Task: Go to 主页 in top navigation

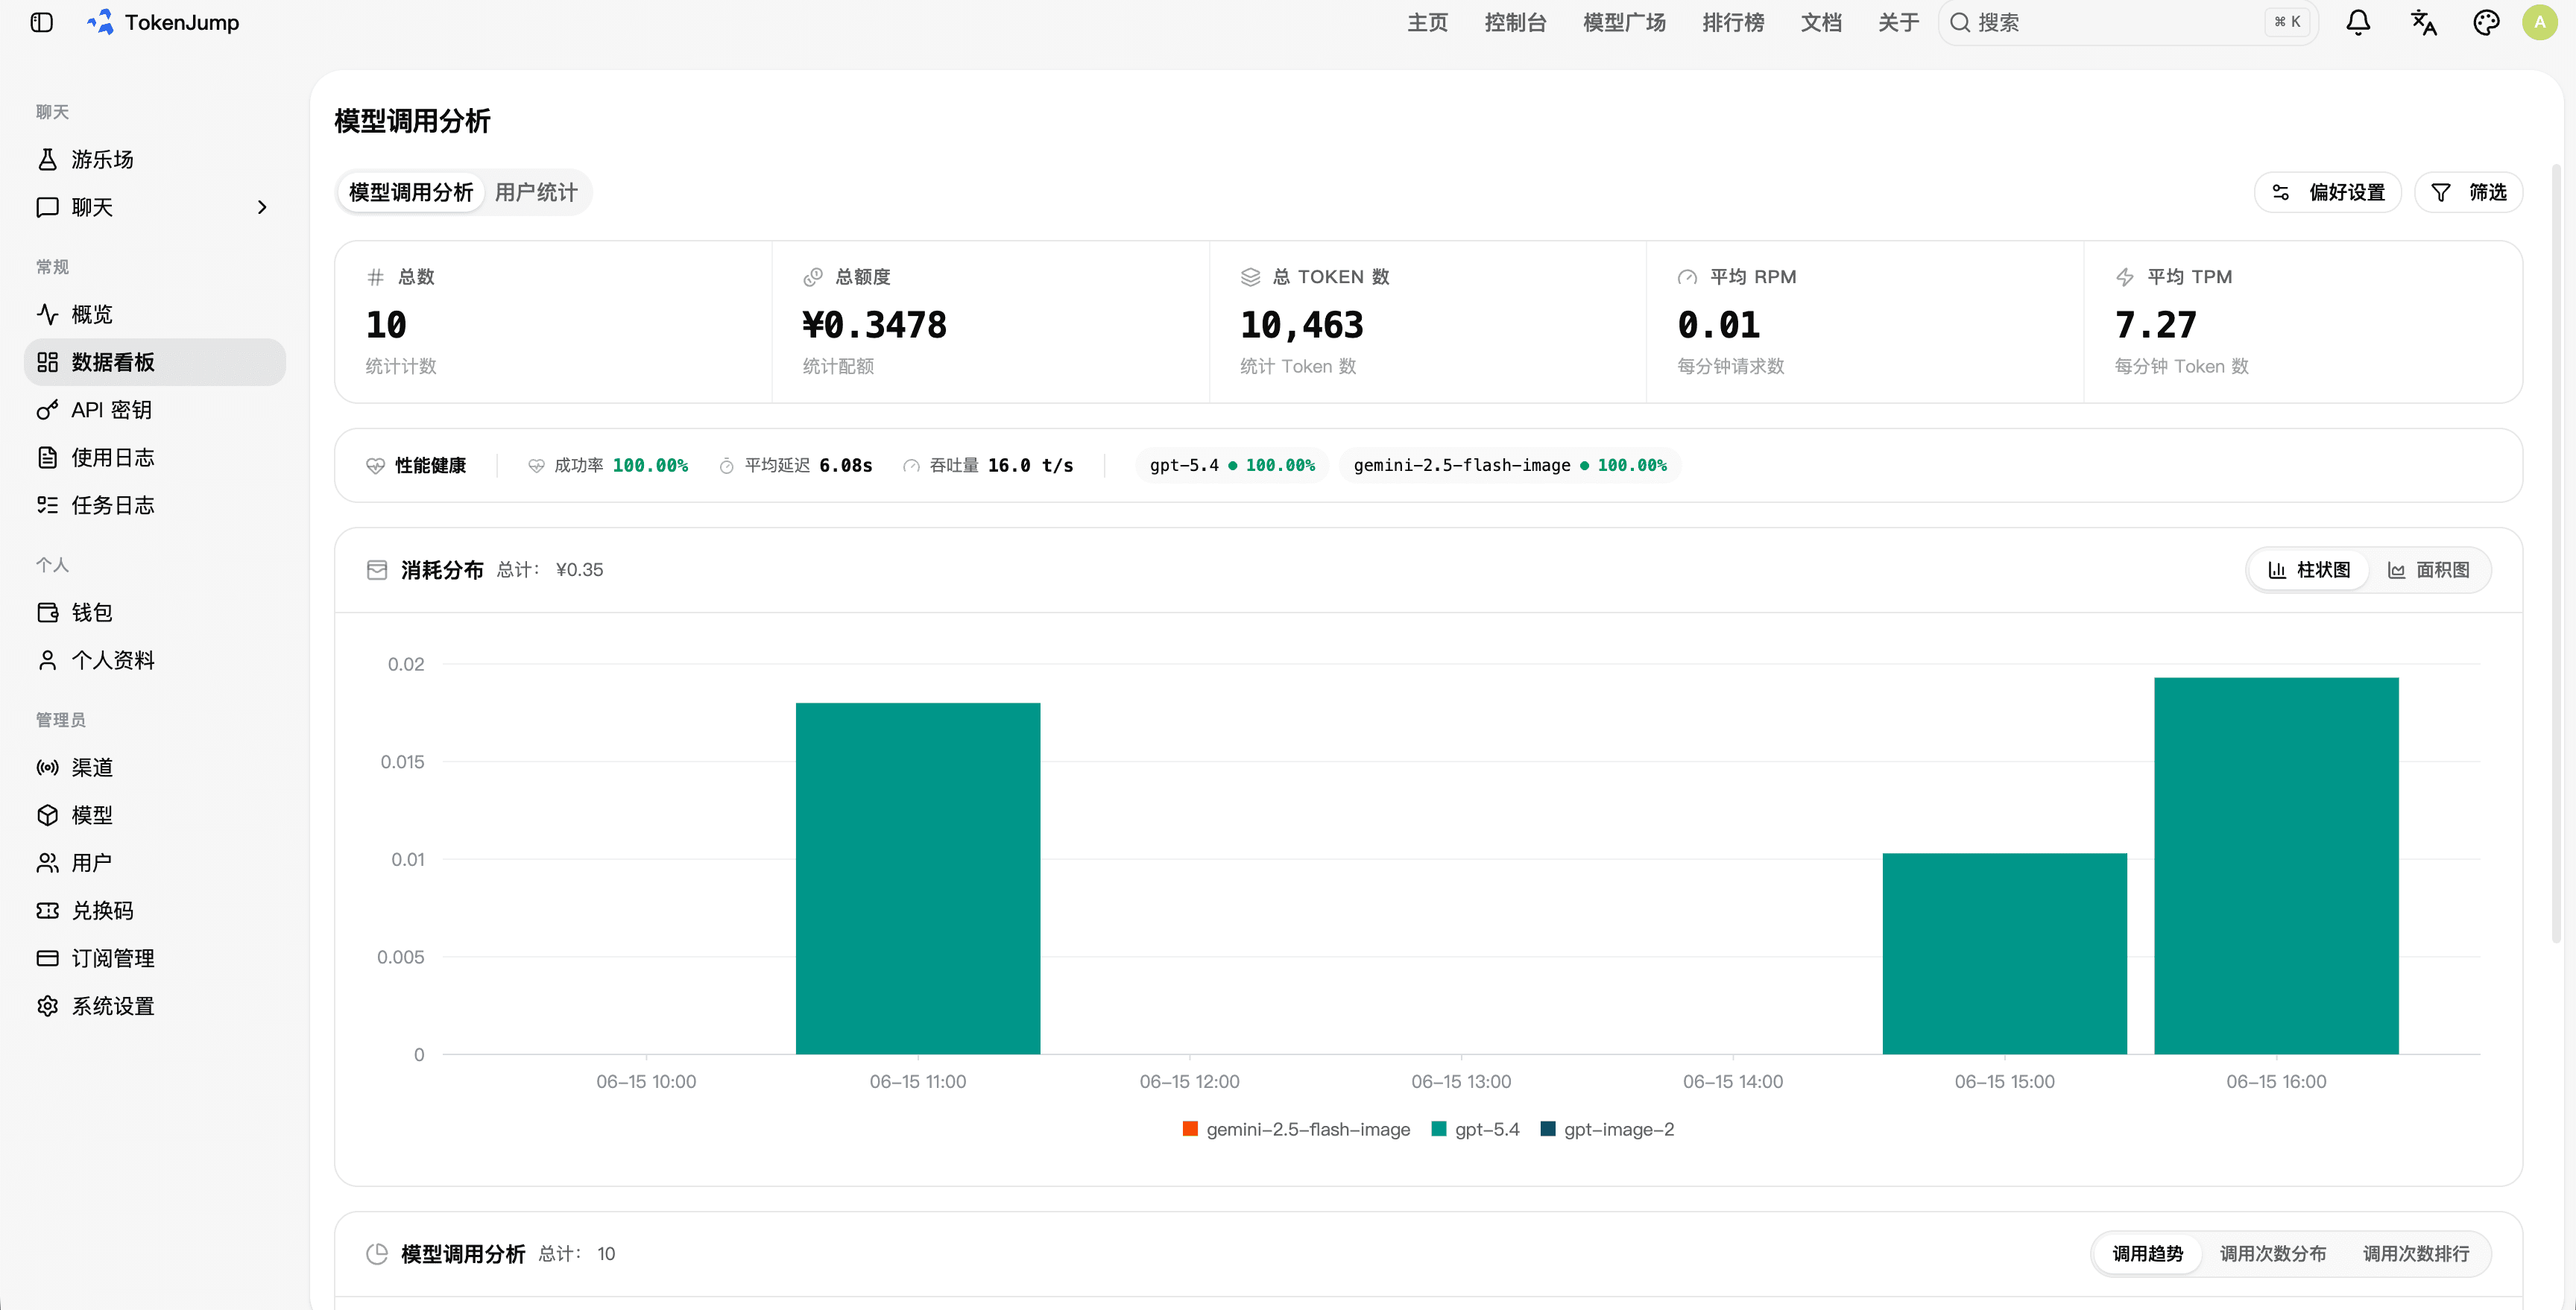Action: tap(1427, 22)
